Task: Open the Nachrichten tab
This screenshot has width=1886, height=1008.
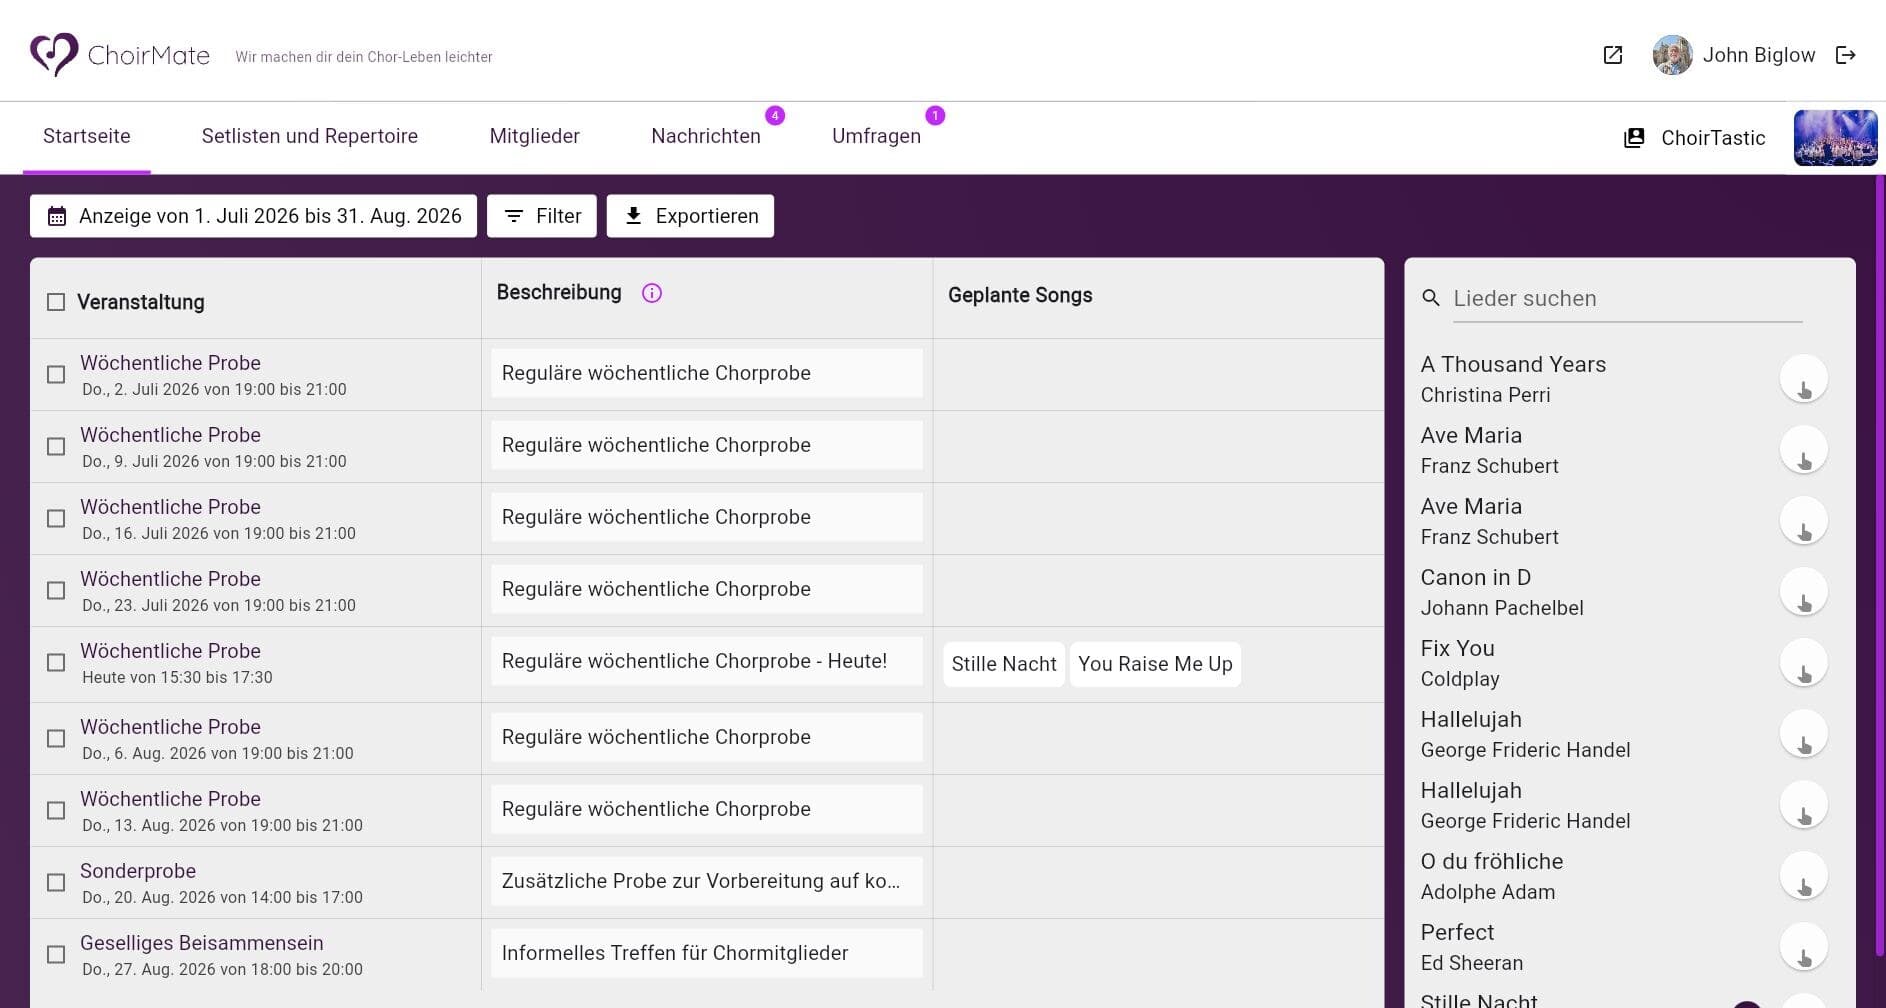Action: point(706,136)
